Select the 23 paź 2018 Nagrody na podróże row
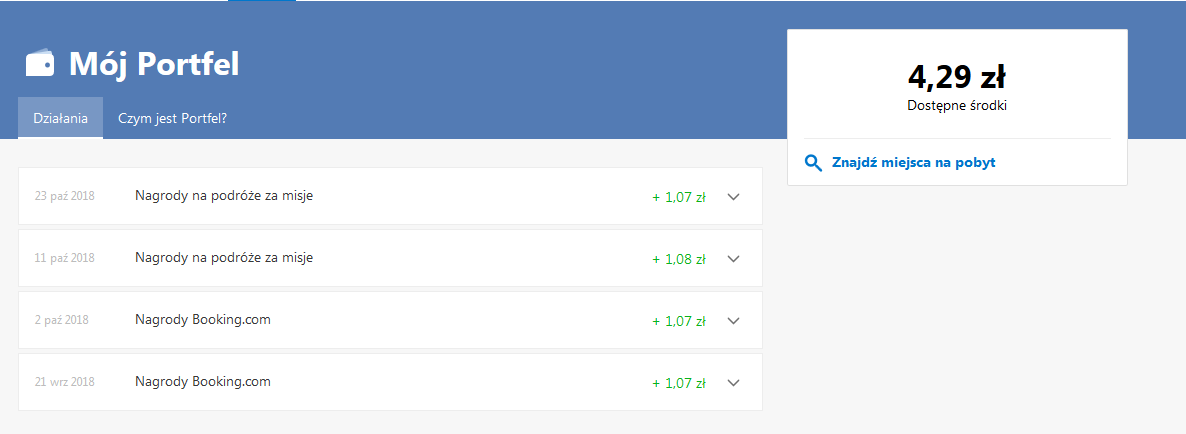Screen dimensions: 1186x434 point(390,197)
